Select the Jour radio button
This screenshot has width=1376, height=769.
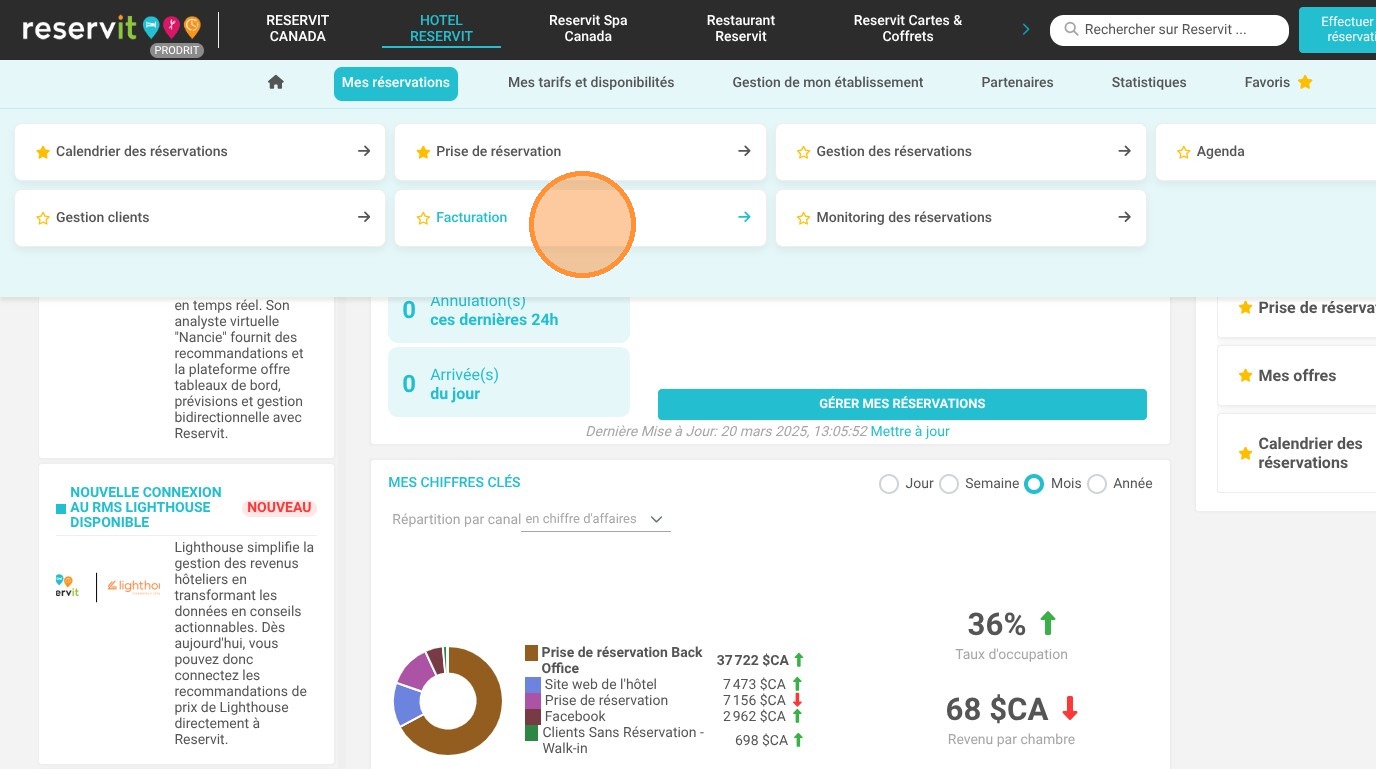pyautogui.click(x=888, y=484)
